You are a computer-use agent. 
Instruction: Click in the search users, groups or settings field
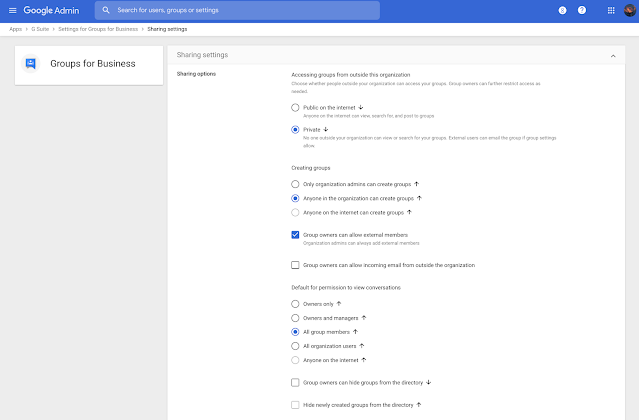[x=237, y=10]
